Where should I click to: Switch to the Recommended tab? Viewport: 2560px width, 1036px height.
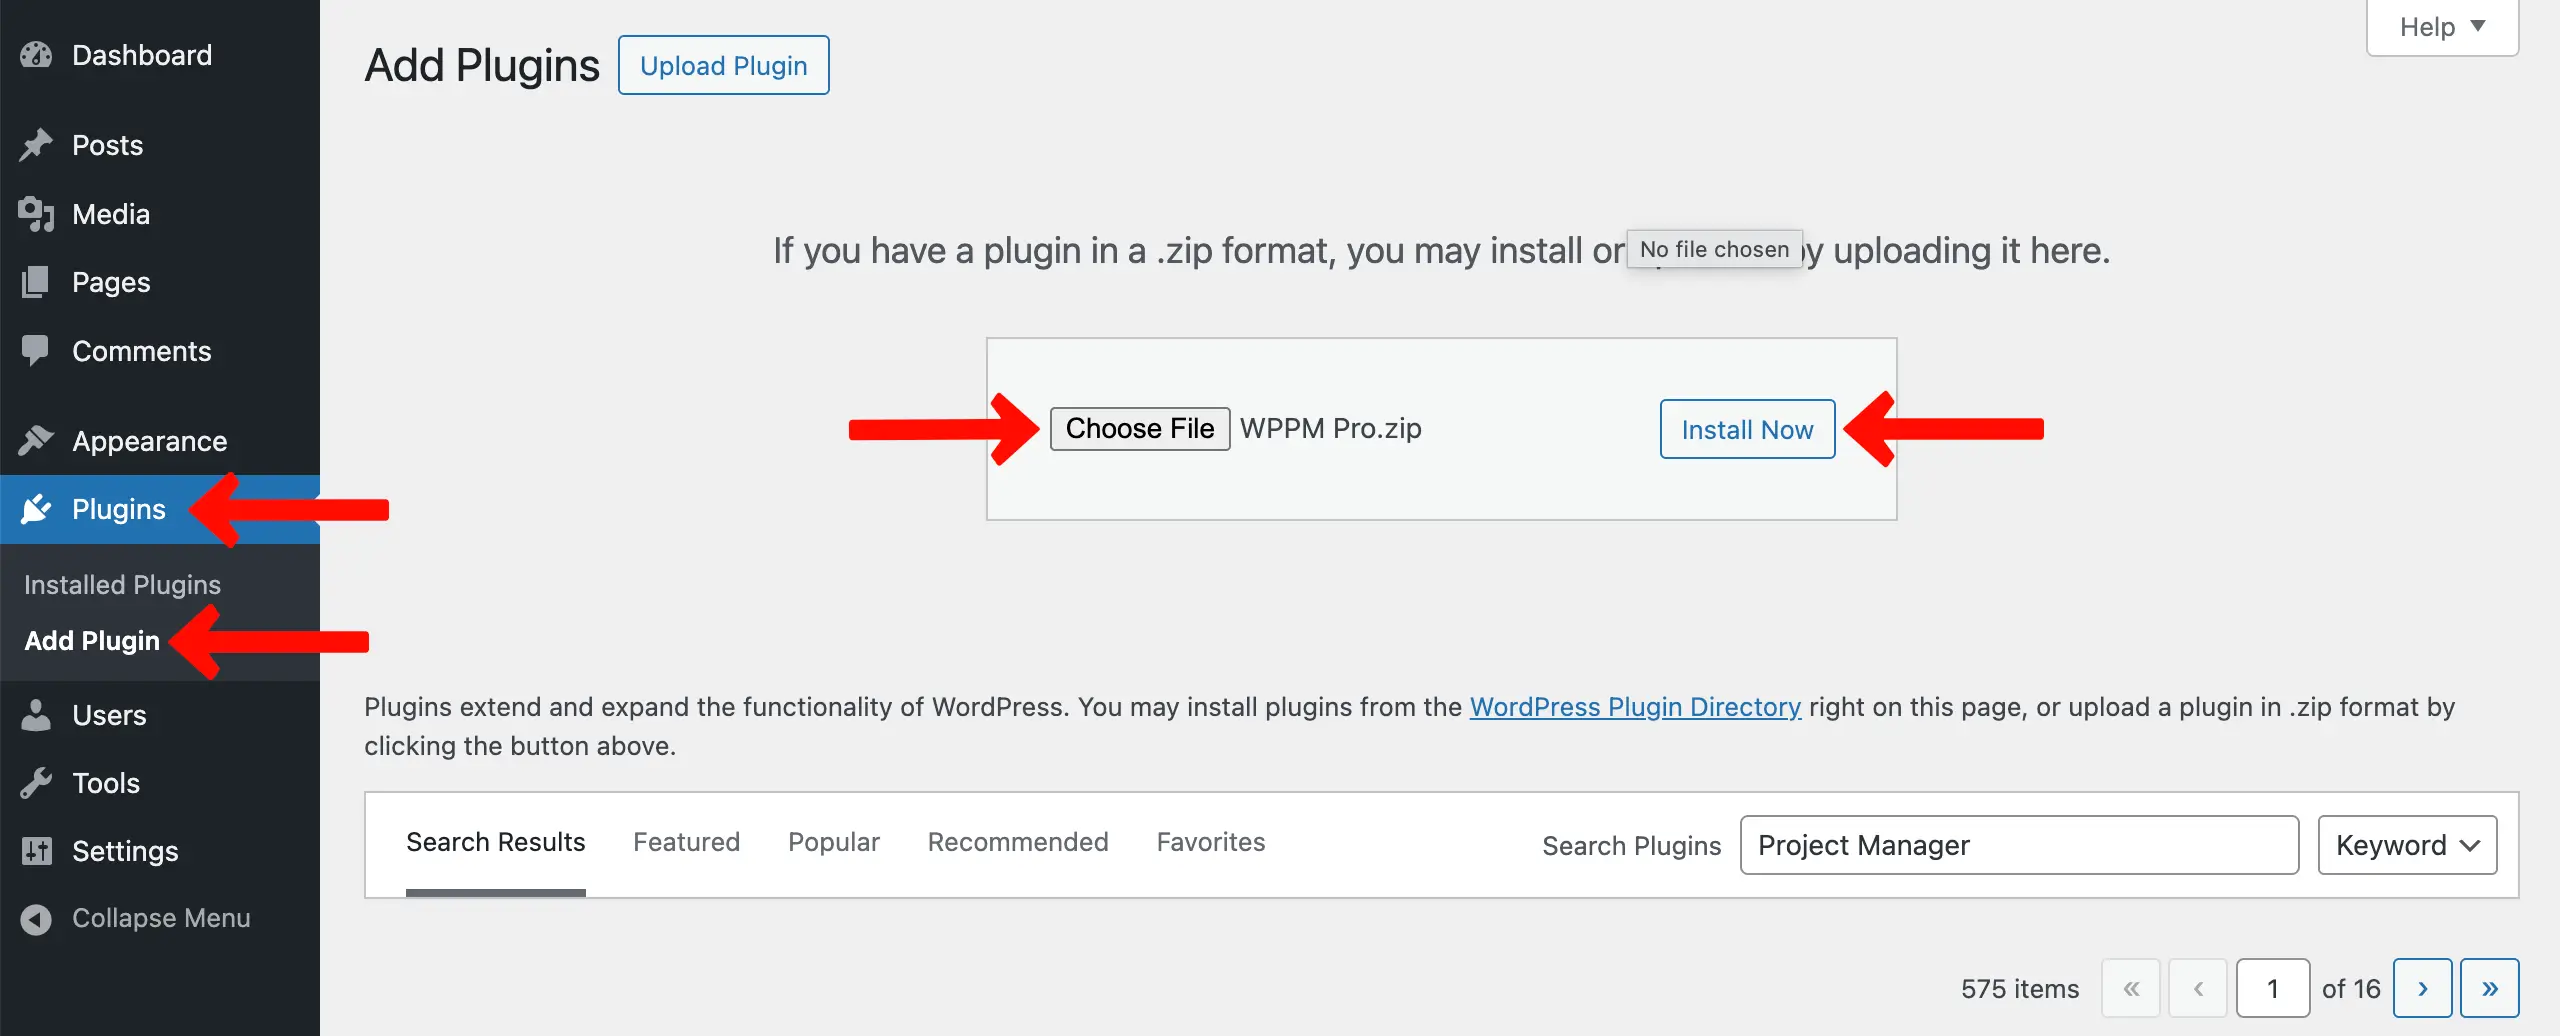coord(1018,842)
